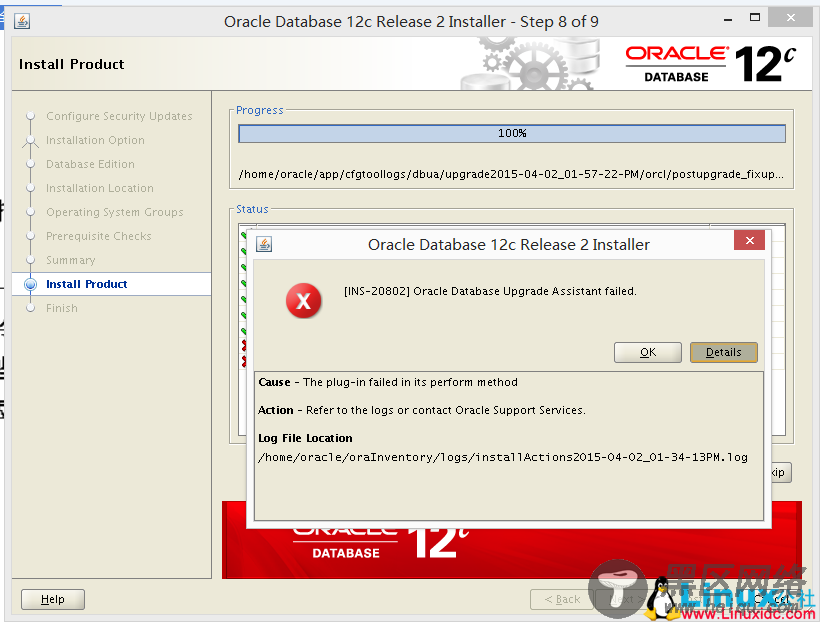Minimize the installer main window
This screenshot has width=820, height=624.
(x=728, y=19)
